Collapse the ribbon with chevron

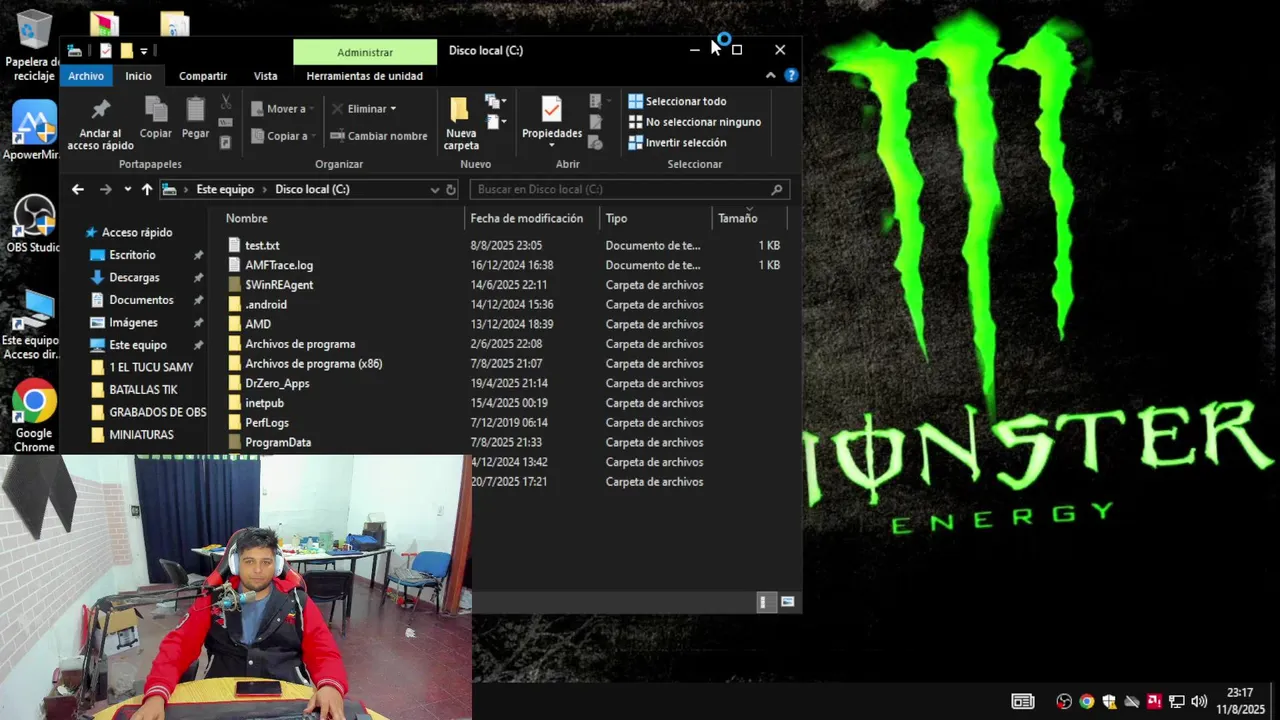point(770,75)
